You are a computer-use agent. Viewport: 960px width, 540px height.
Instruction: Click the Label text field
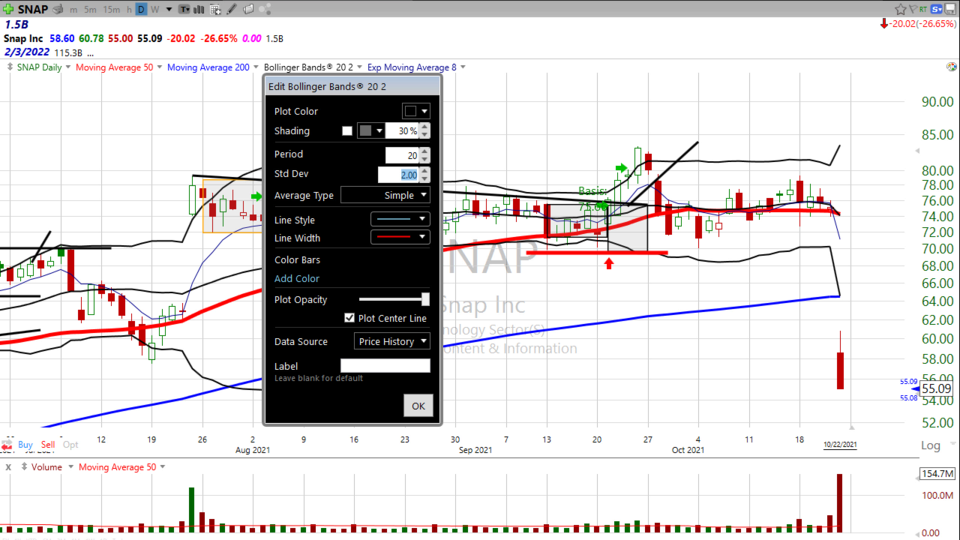point(385,366)
